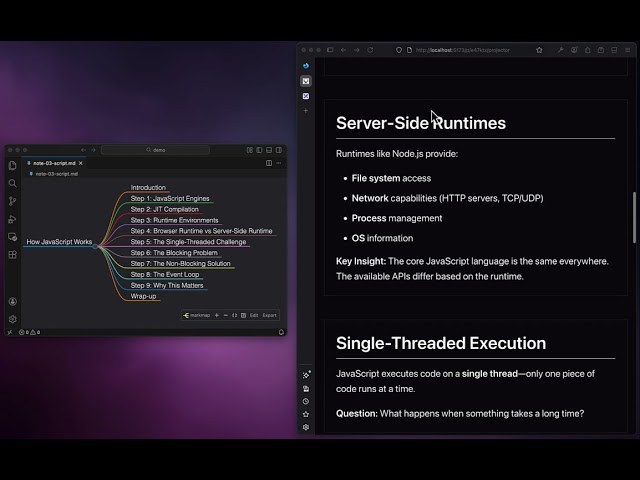Screen dimensions: 640x480
Task: Select 'Step 8: The Event Loop' node
Action: pyautogui.click(x=165, y=274)
